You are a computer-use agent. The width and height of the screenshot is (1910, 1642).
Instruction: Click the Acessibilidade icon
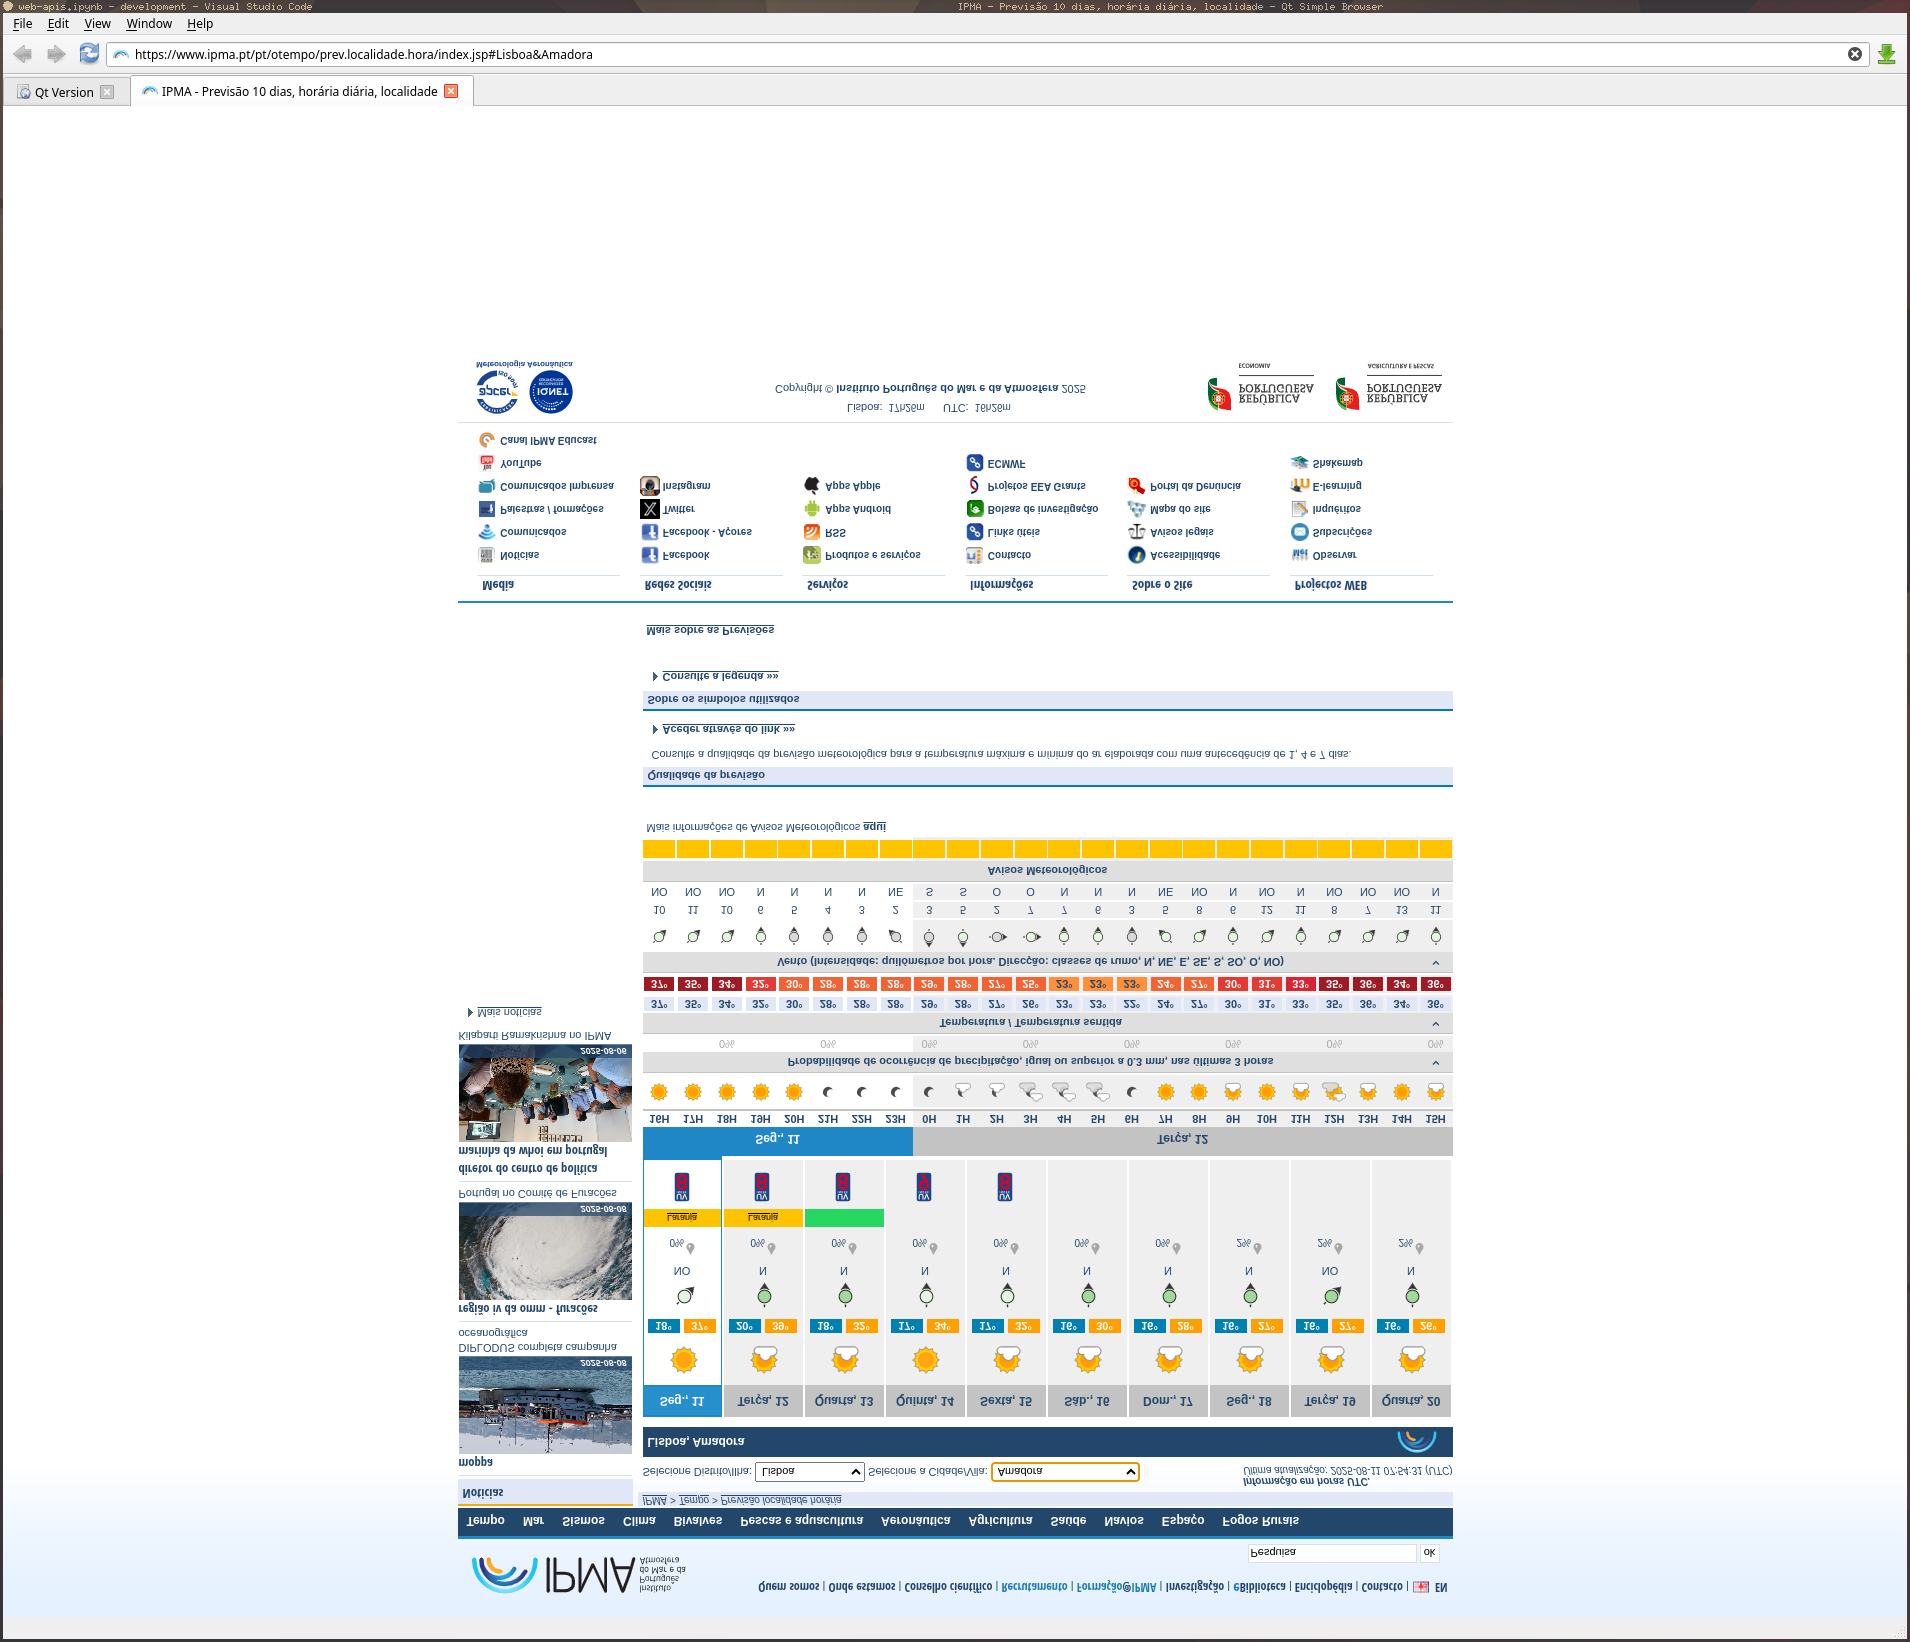tap(1136, 554)
